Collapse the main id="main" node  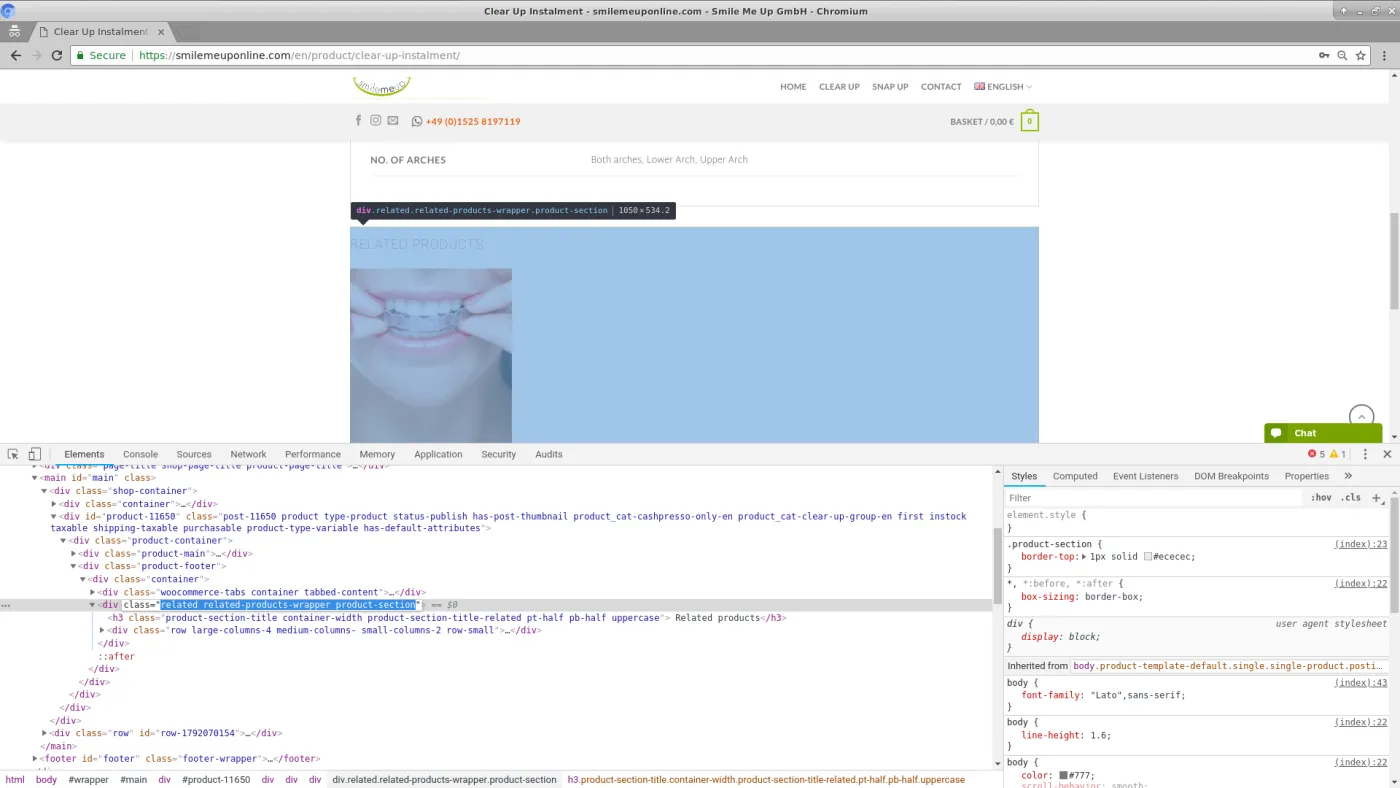click(x=35, y=478)
